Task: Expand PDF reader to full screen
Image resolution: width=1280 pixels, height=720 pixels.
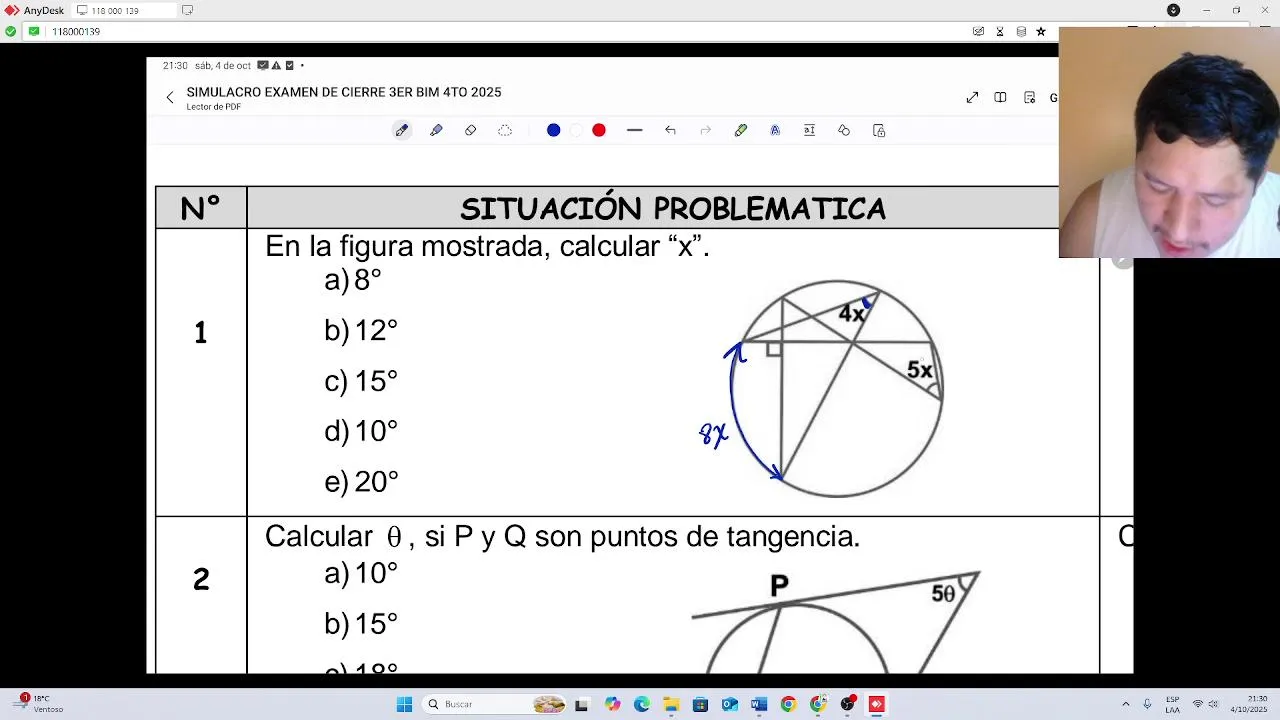Action: [x=972, y=97]
